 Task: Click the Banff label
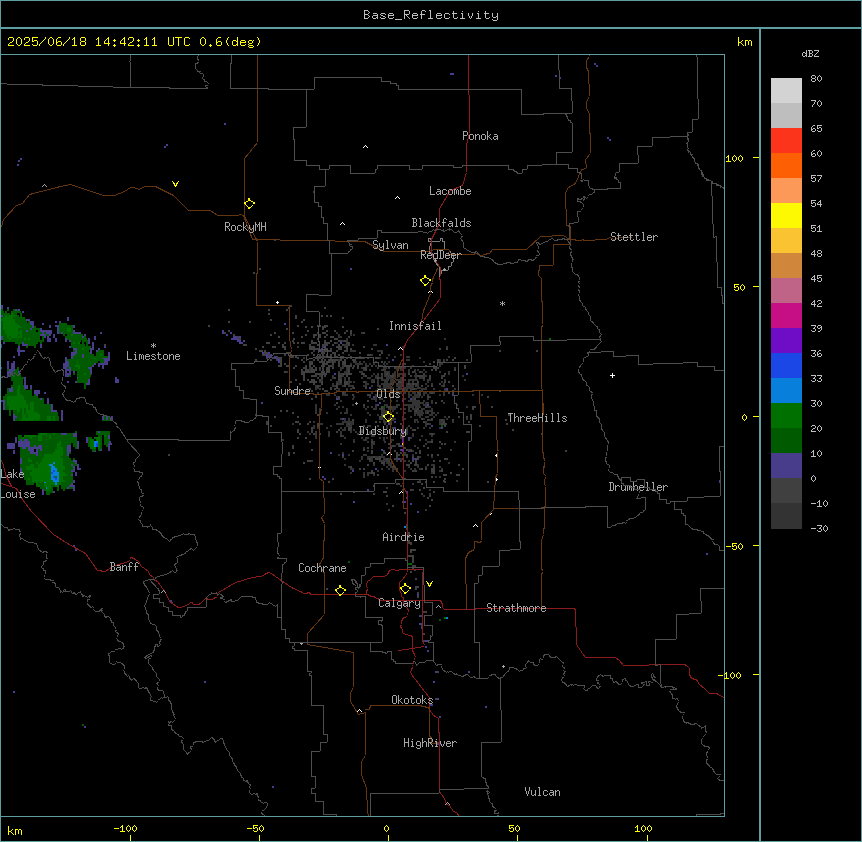click(124, 567)
